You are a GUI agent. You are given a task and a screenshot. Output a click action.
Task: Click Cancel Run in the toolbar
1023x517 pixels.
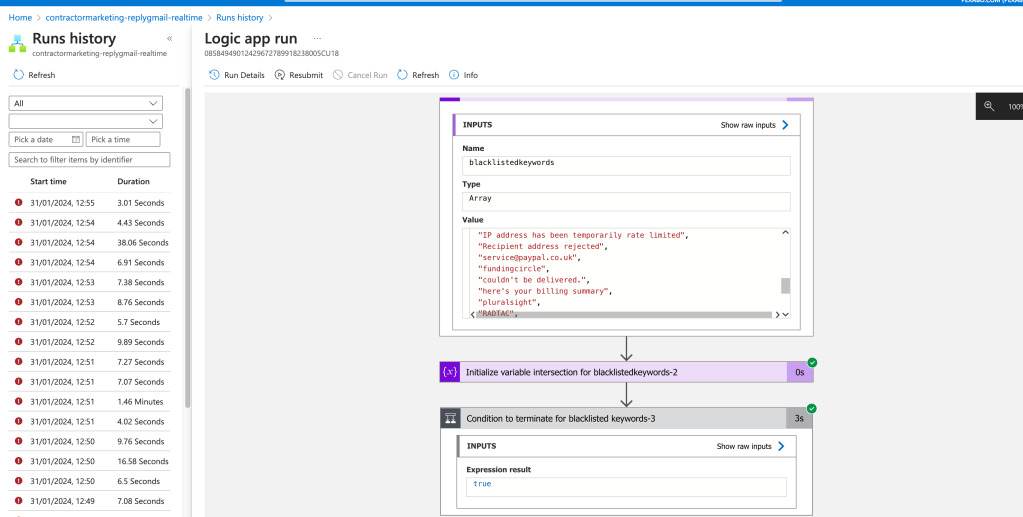pos(360,75)
